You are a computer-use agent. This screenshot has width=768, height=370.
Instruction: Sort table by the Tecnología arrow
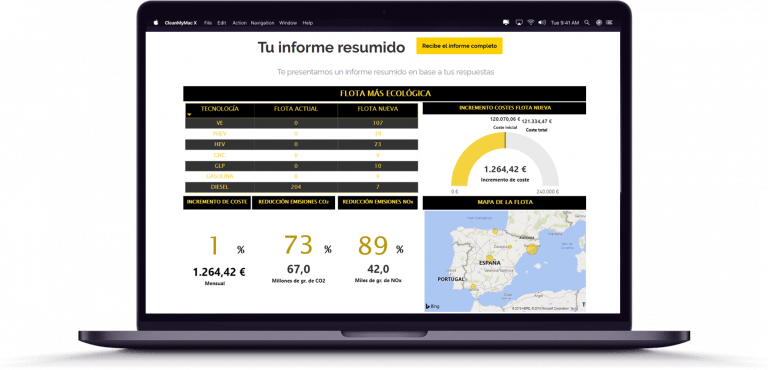pos(189,115)
